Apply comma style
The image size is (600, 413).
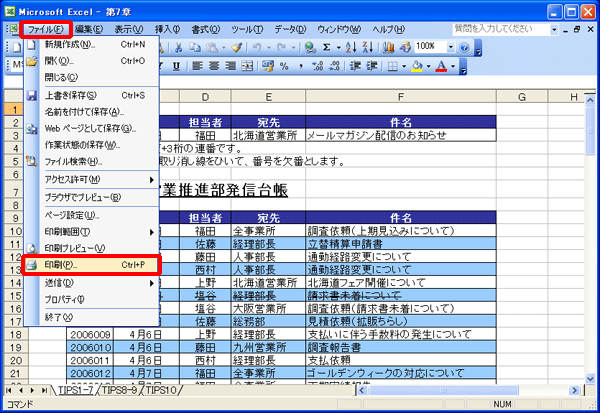click(301, 66)
